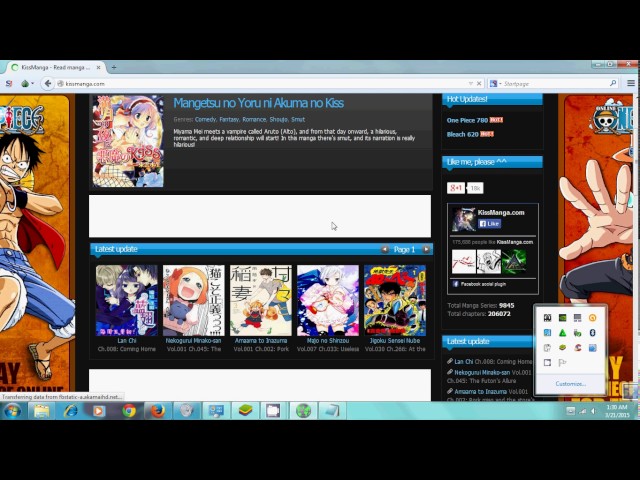The width and height of the screenshot is (640, 480).
Task: Click the Startpage search field
Action: tap(555, 84)
